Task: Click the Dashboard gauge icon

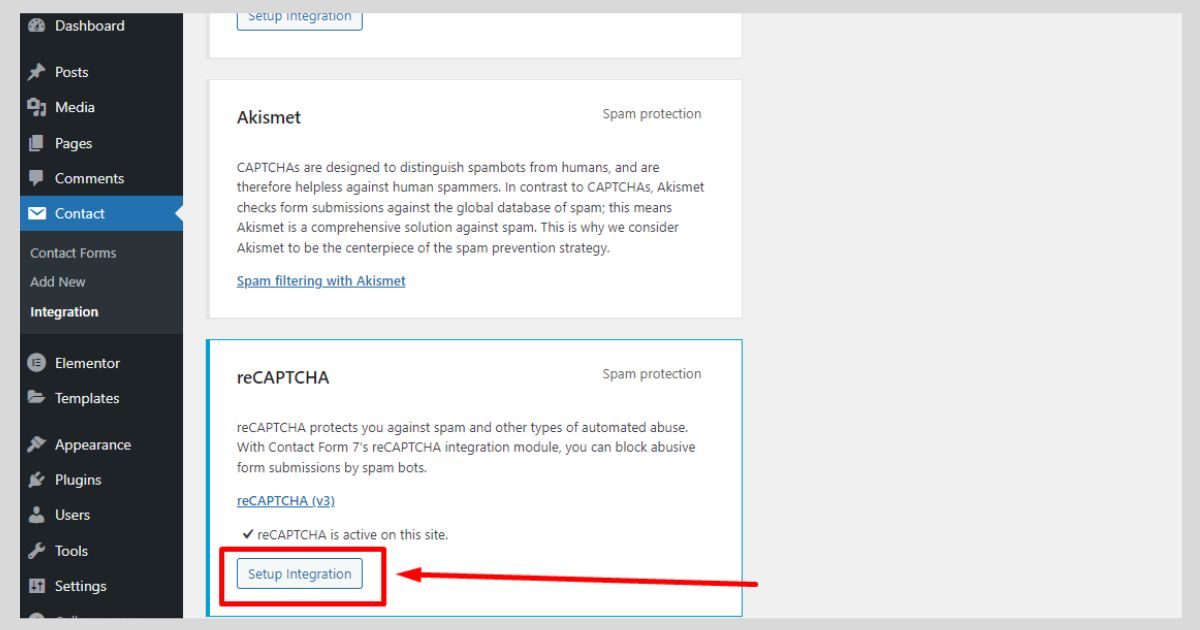Action: pos(37,26)
